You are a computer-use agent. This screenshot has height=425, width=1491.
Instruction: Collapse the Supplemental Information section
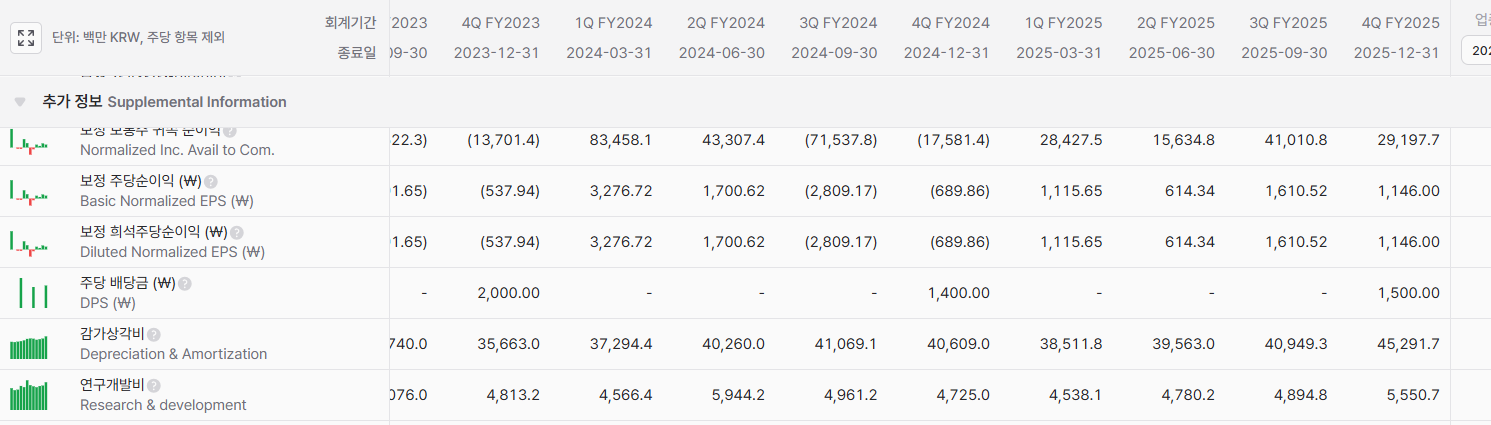pyautogui.click(x=20, y=102)
